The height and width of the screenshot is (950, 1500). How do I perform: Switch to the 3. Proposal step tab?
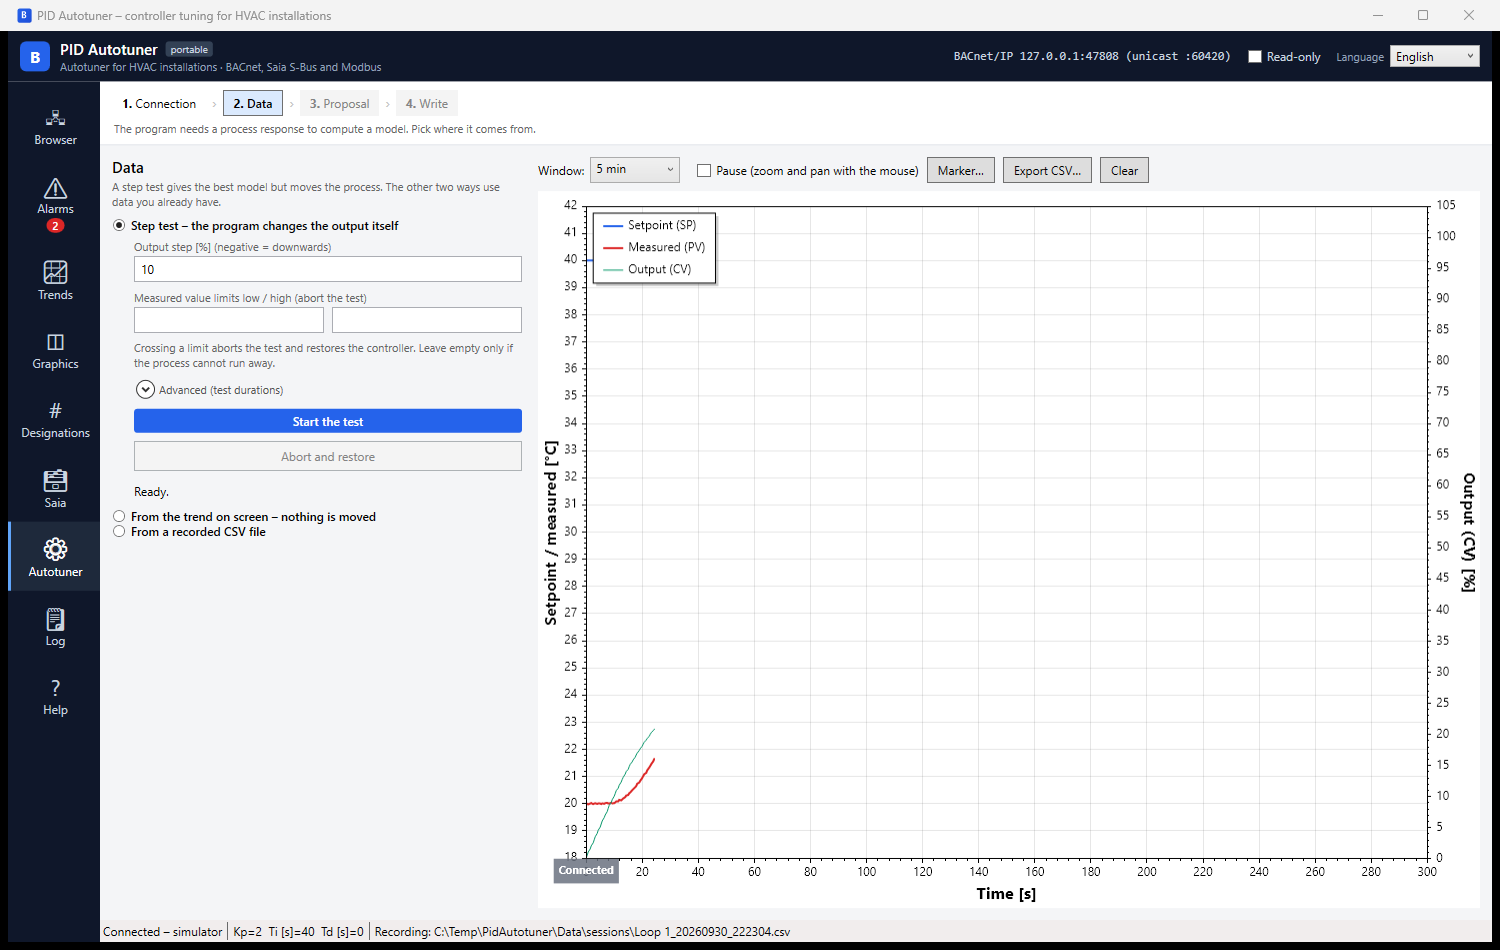tap(339, 104)
